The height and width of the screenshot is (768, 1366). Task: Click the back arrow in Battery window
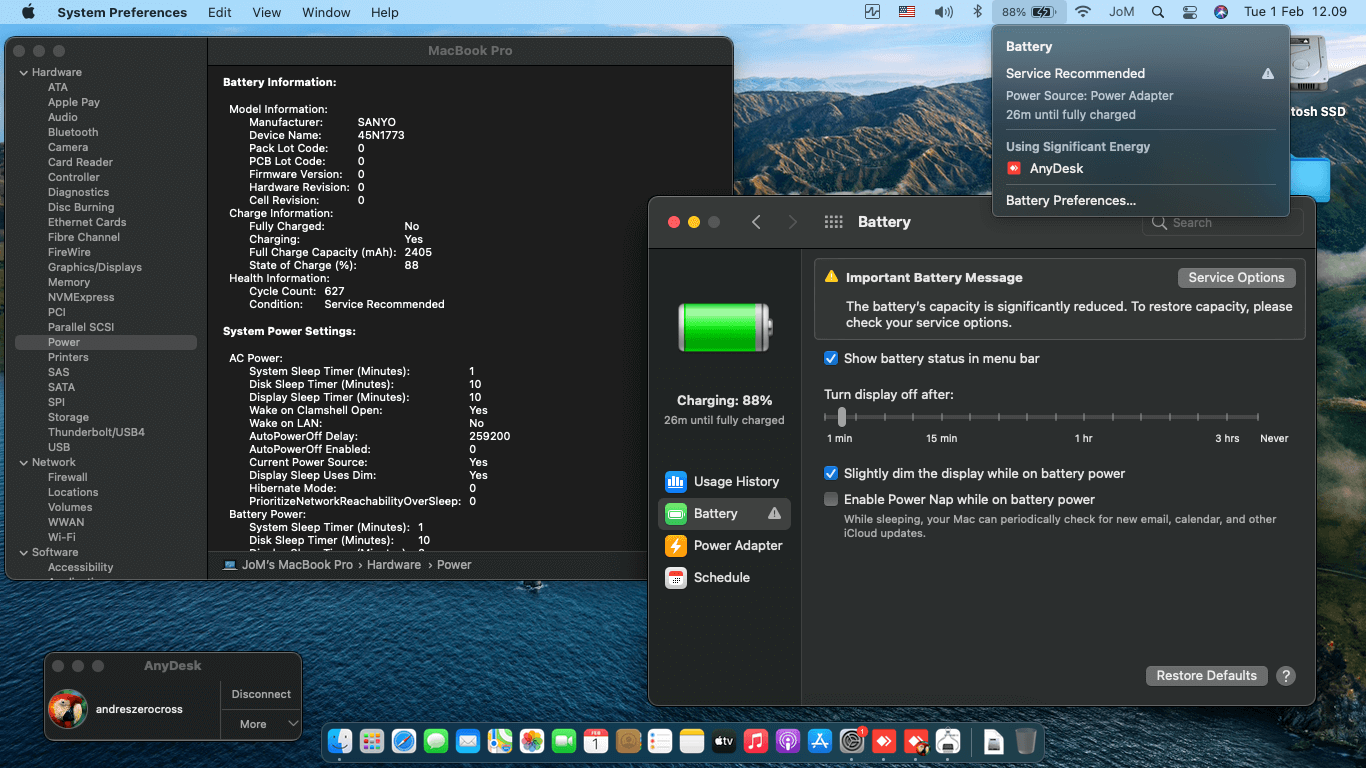pyautogui.click(x=756, y=222)
